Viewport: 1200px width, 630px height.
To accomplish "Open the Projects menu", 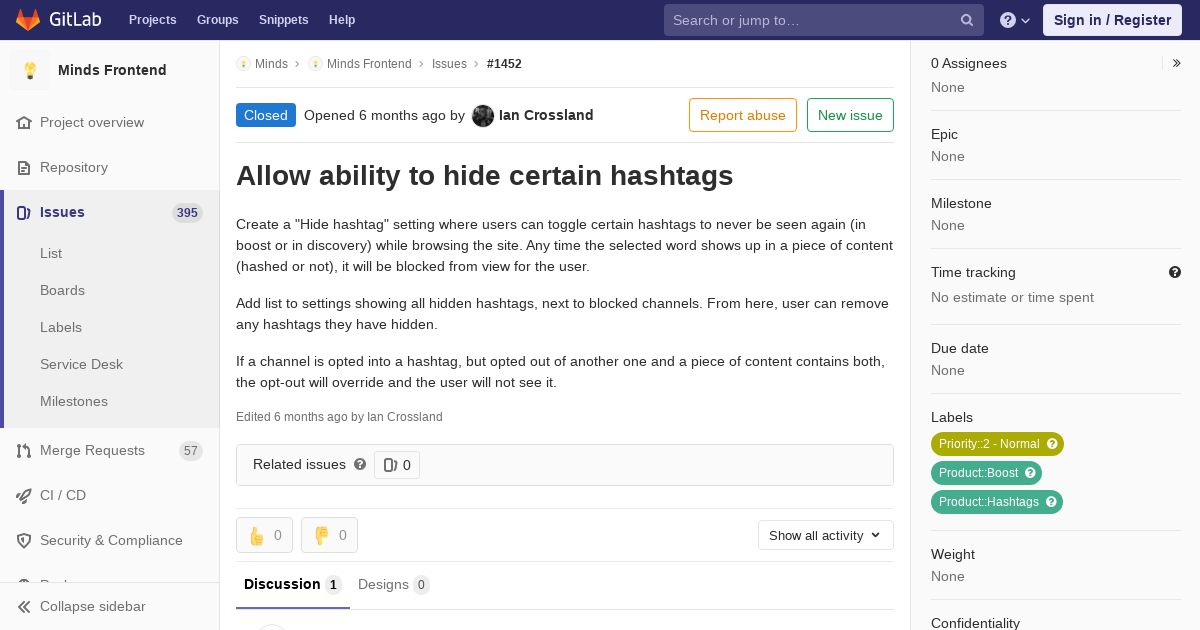I will 153,20.
